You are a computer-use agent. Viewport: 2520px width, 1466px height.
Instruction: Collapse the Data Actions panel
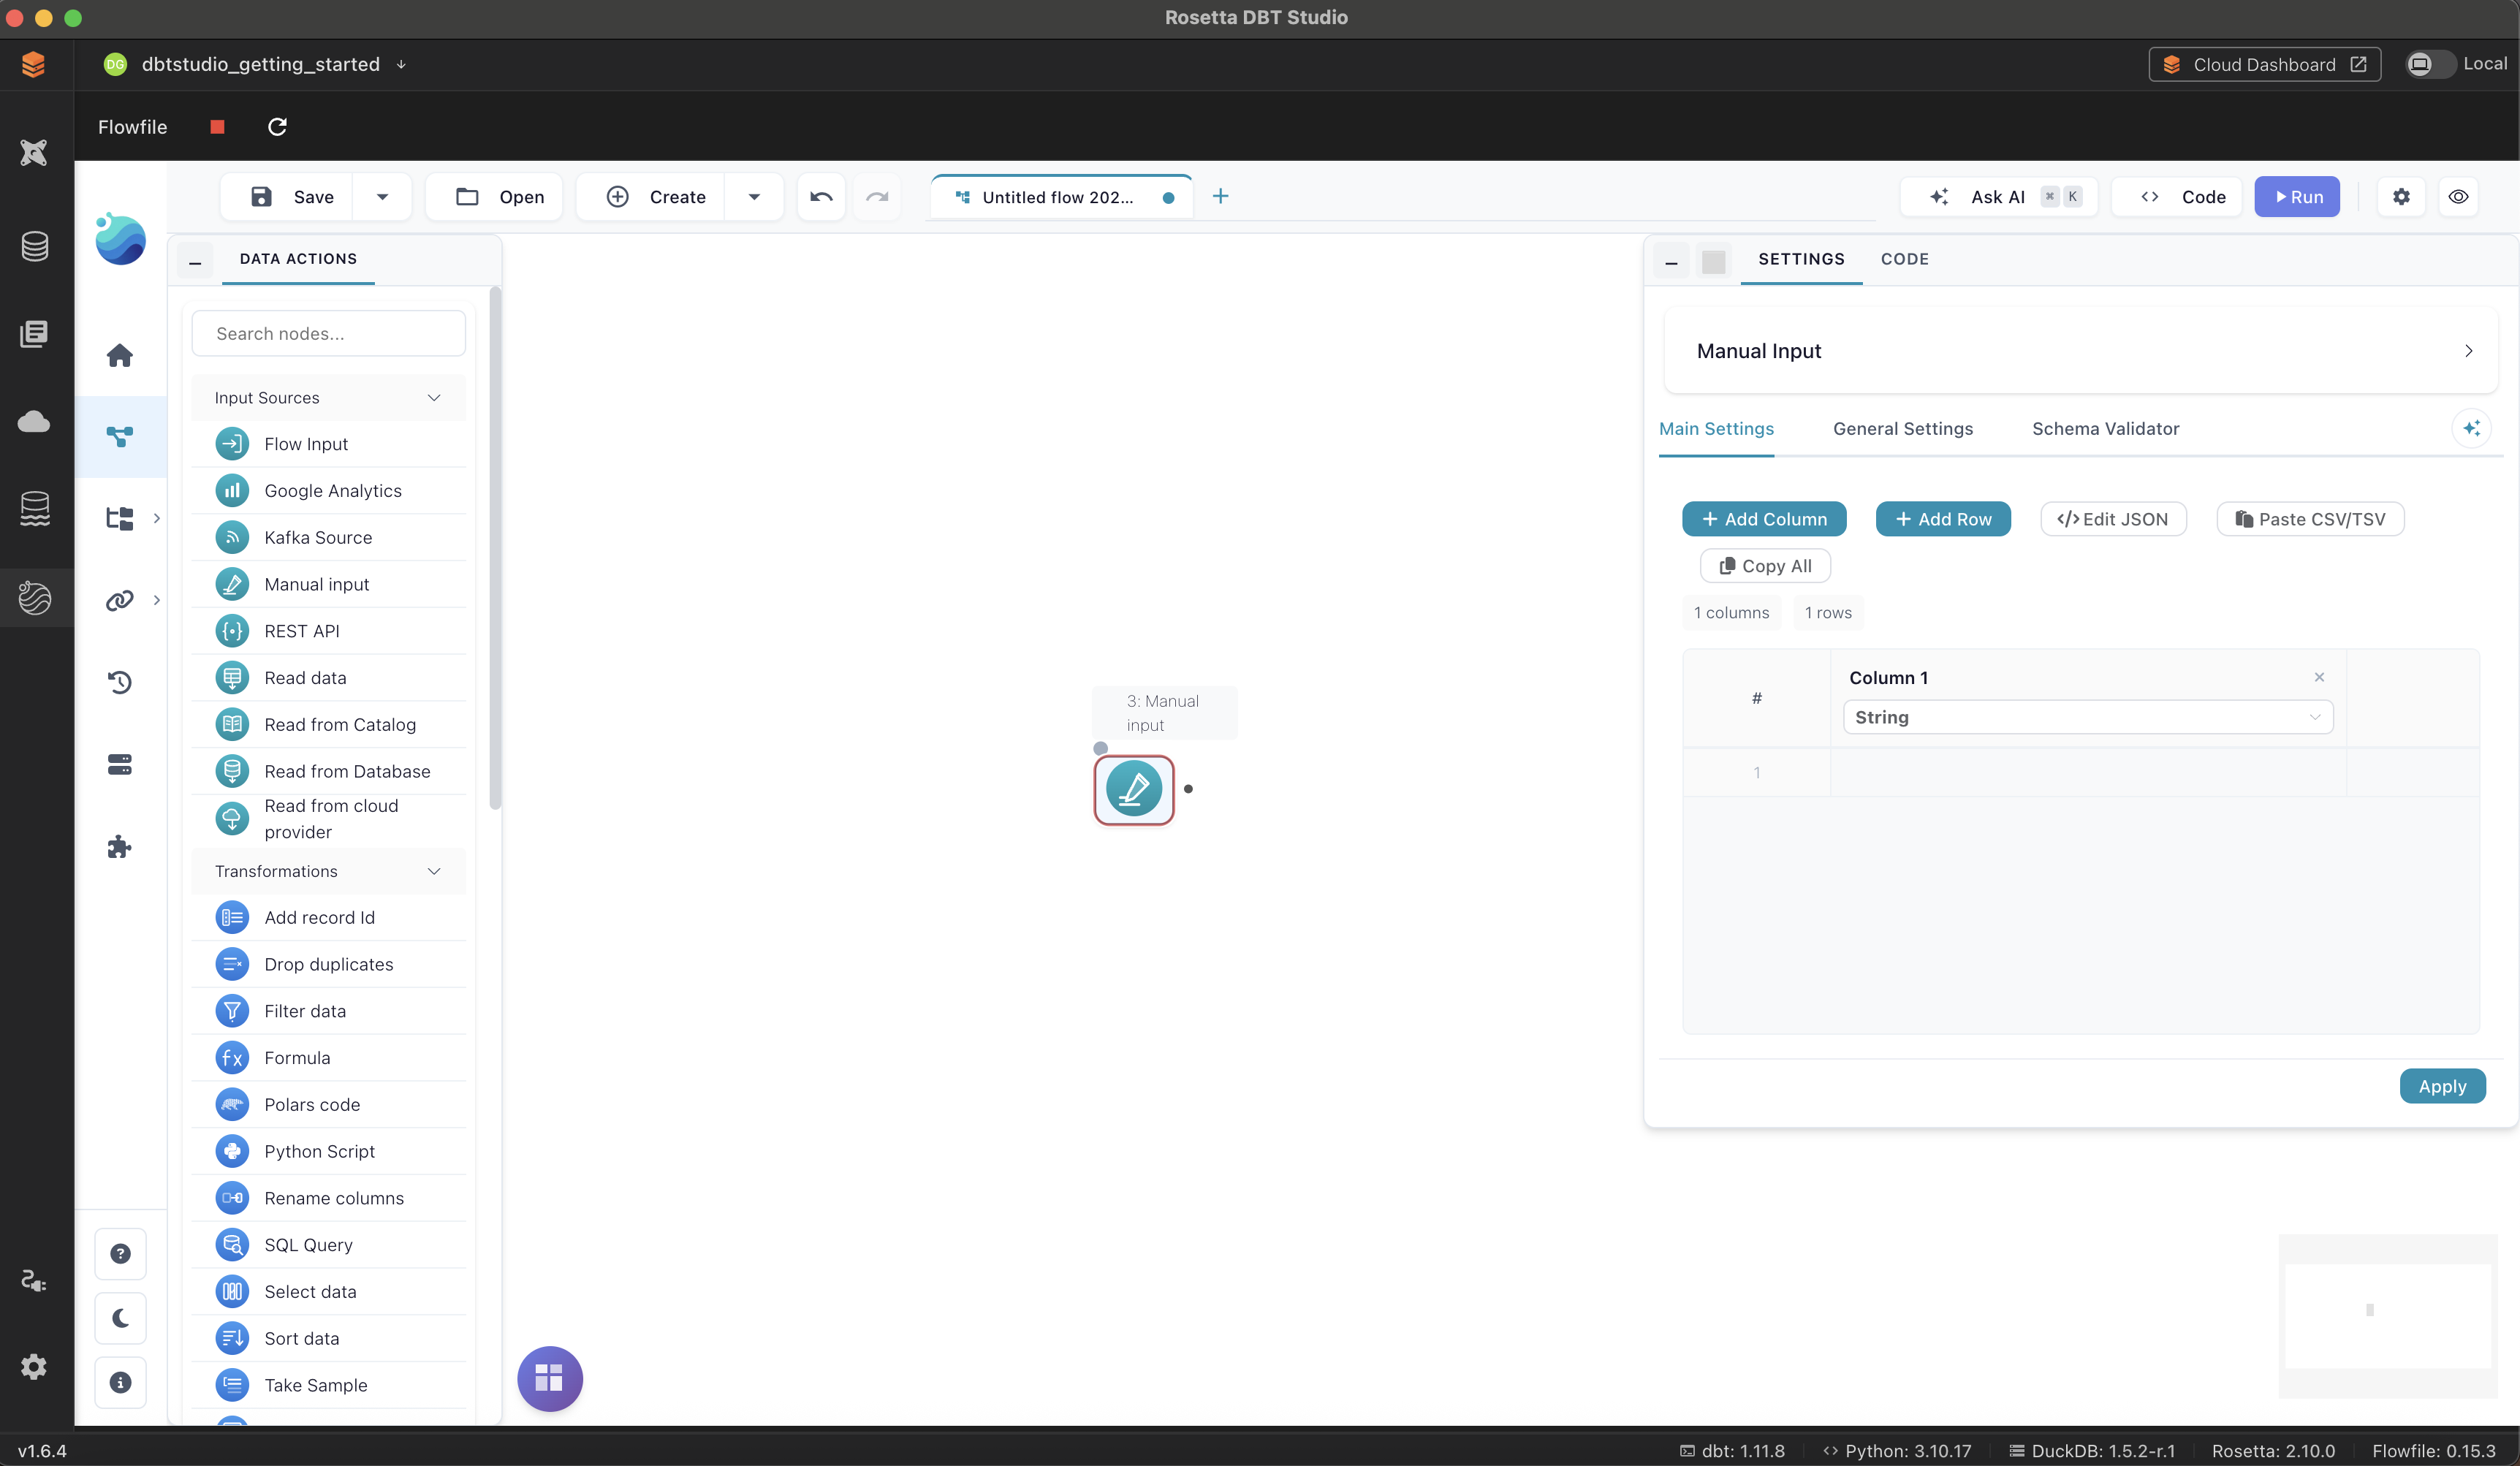tap(195, 260)
